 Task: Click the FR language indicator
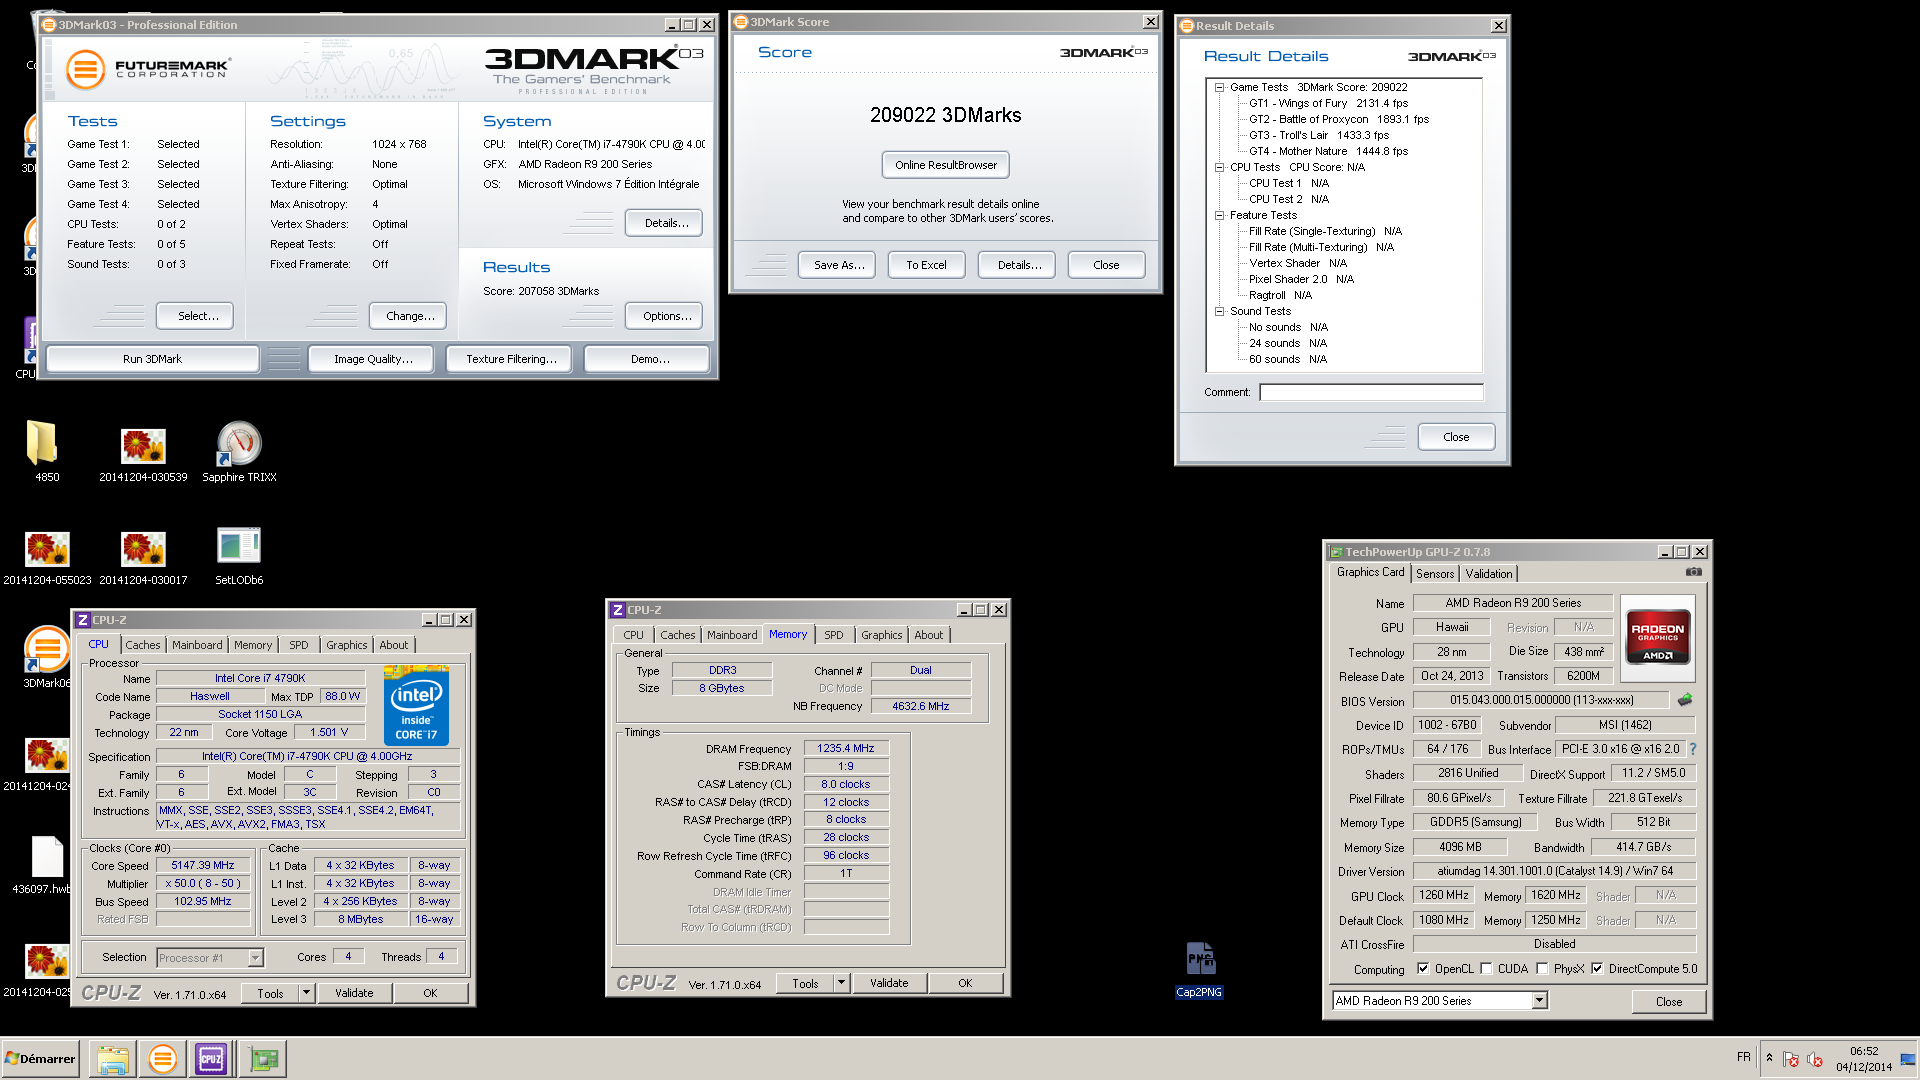click(1744, 1057)
